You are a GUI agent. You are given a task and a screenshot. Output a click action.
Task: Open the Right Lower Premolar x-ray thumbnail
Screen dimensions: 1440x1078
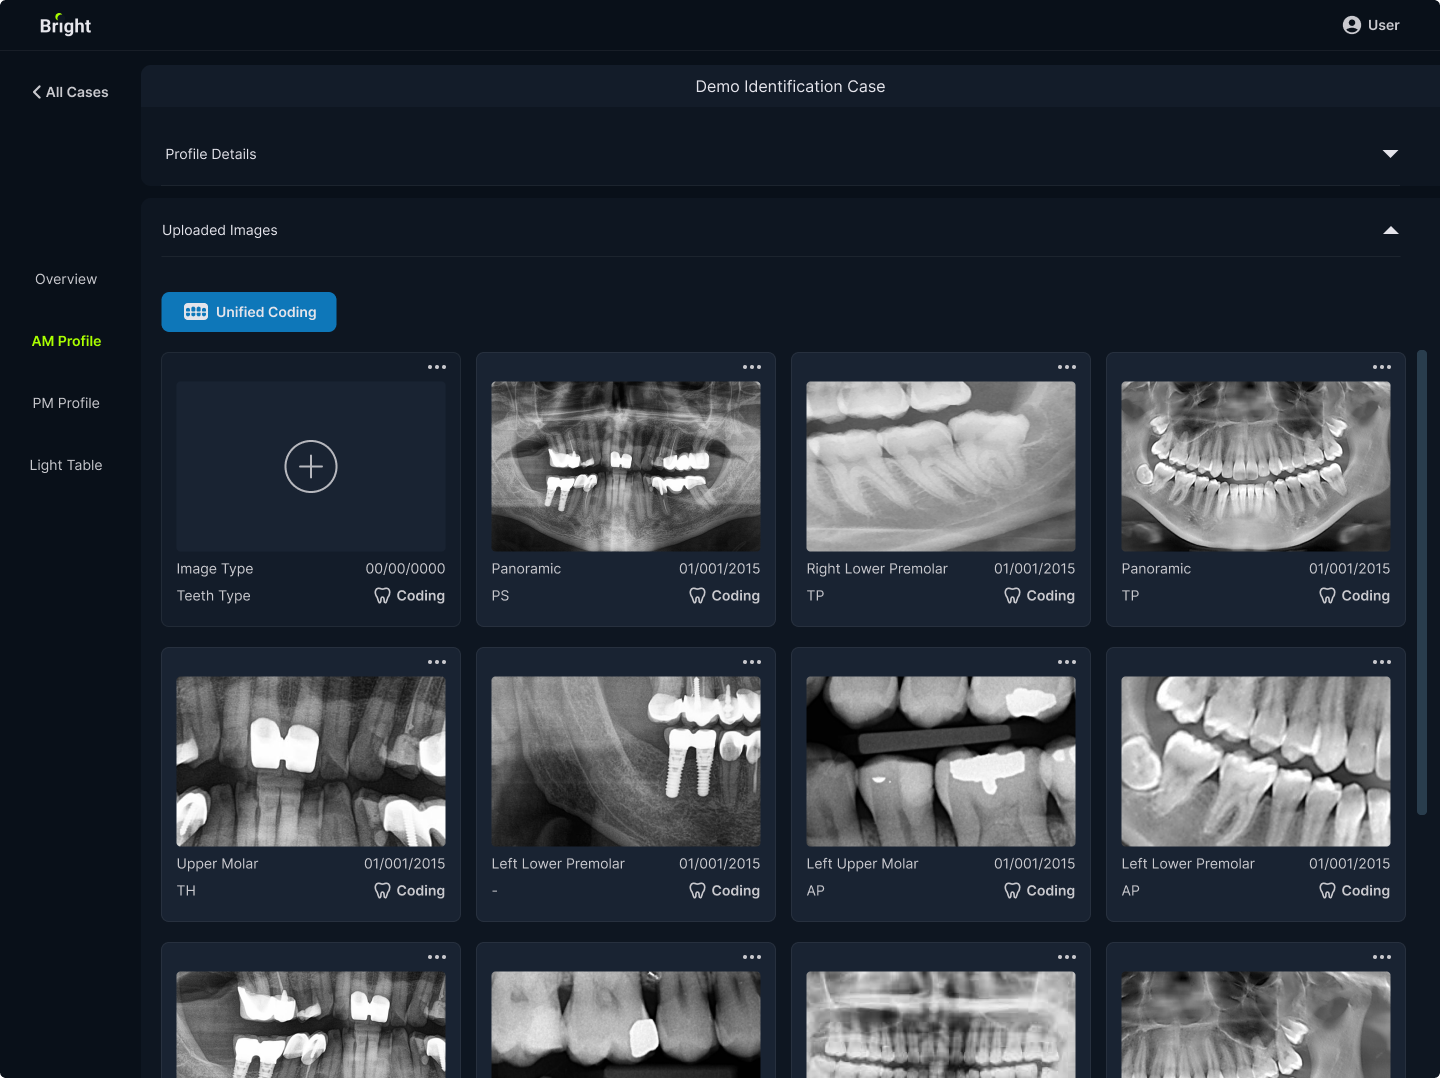pyautogui.click(x=941, y=466)
